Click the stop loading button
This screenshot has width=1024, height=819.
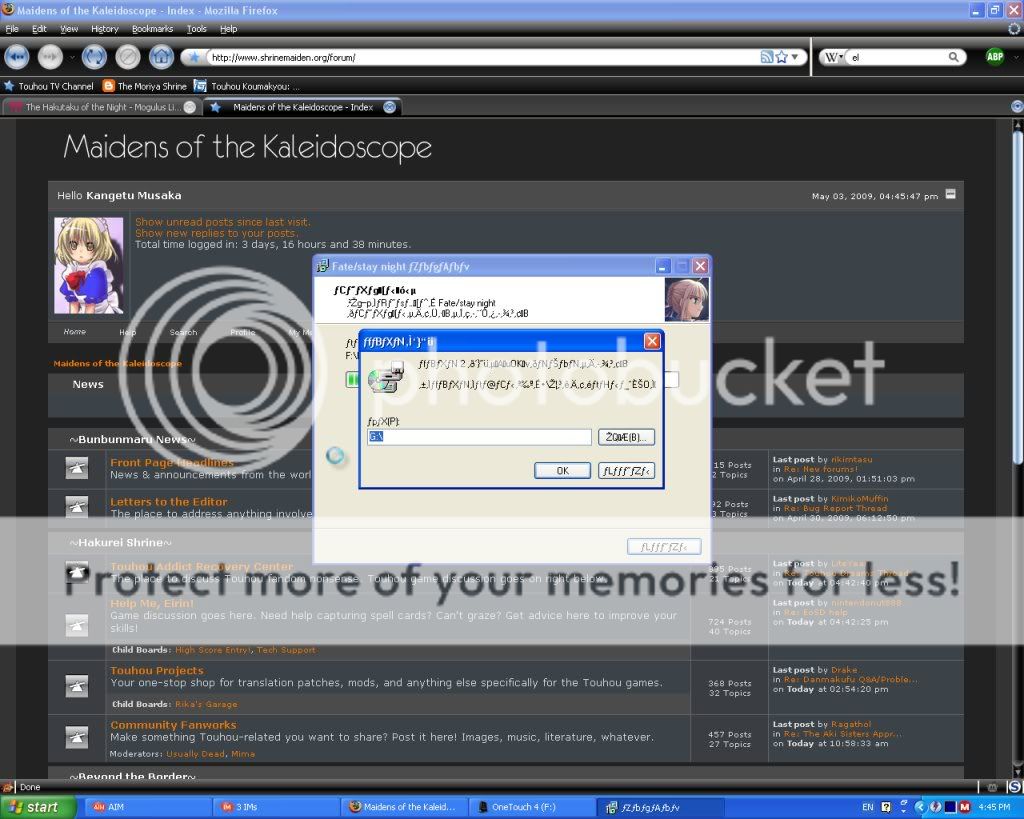[x=128, y=57]
